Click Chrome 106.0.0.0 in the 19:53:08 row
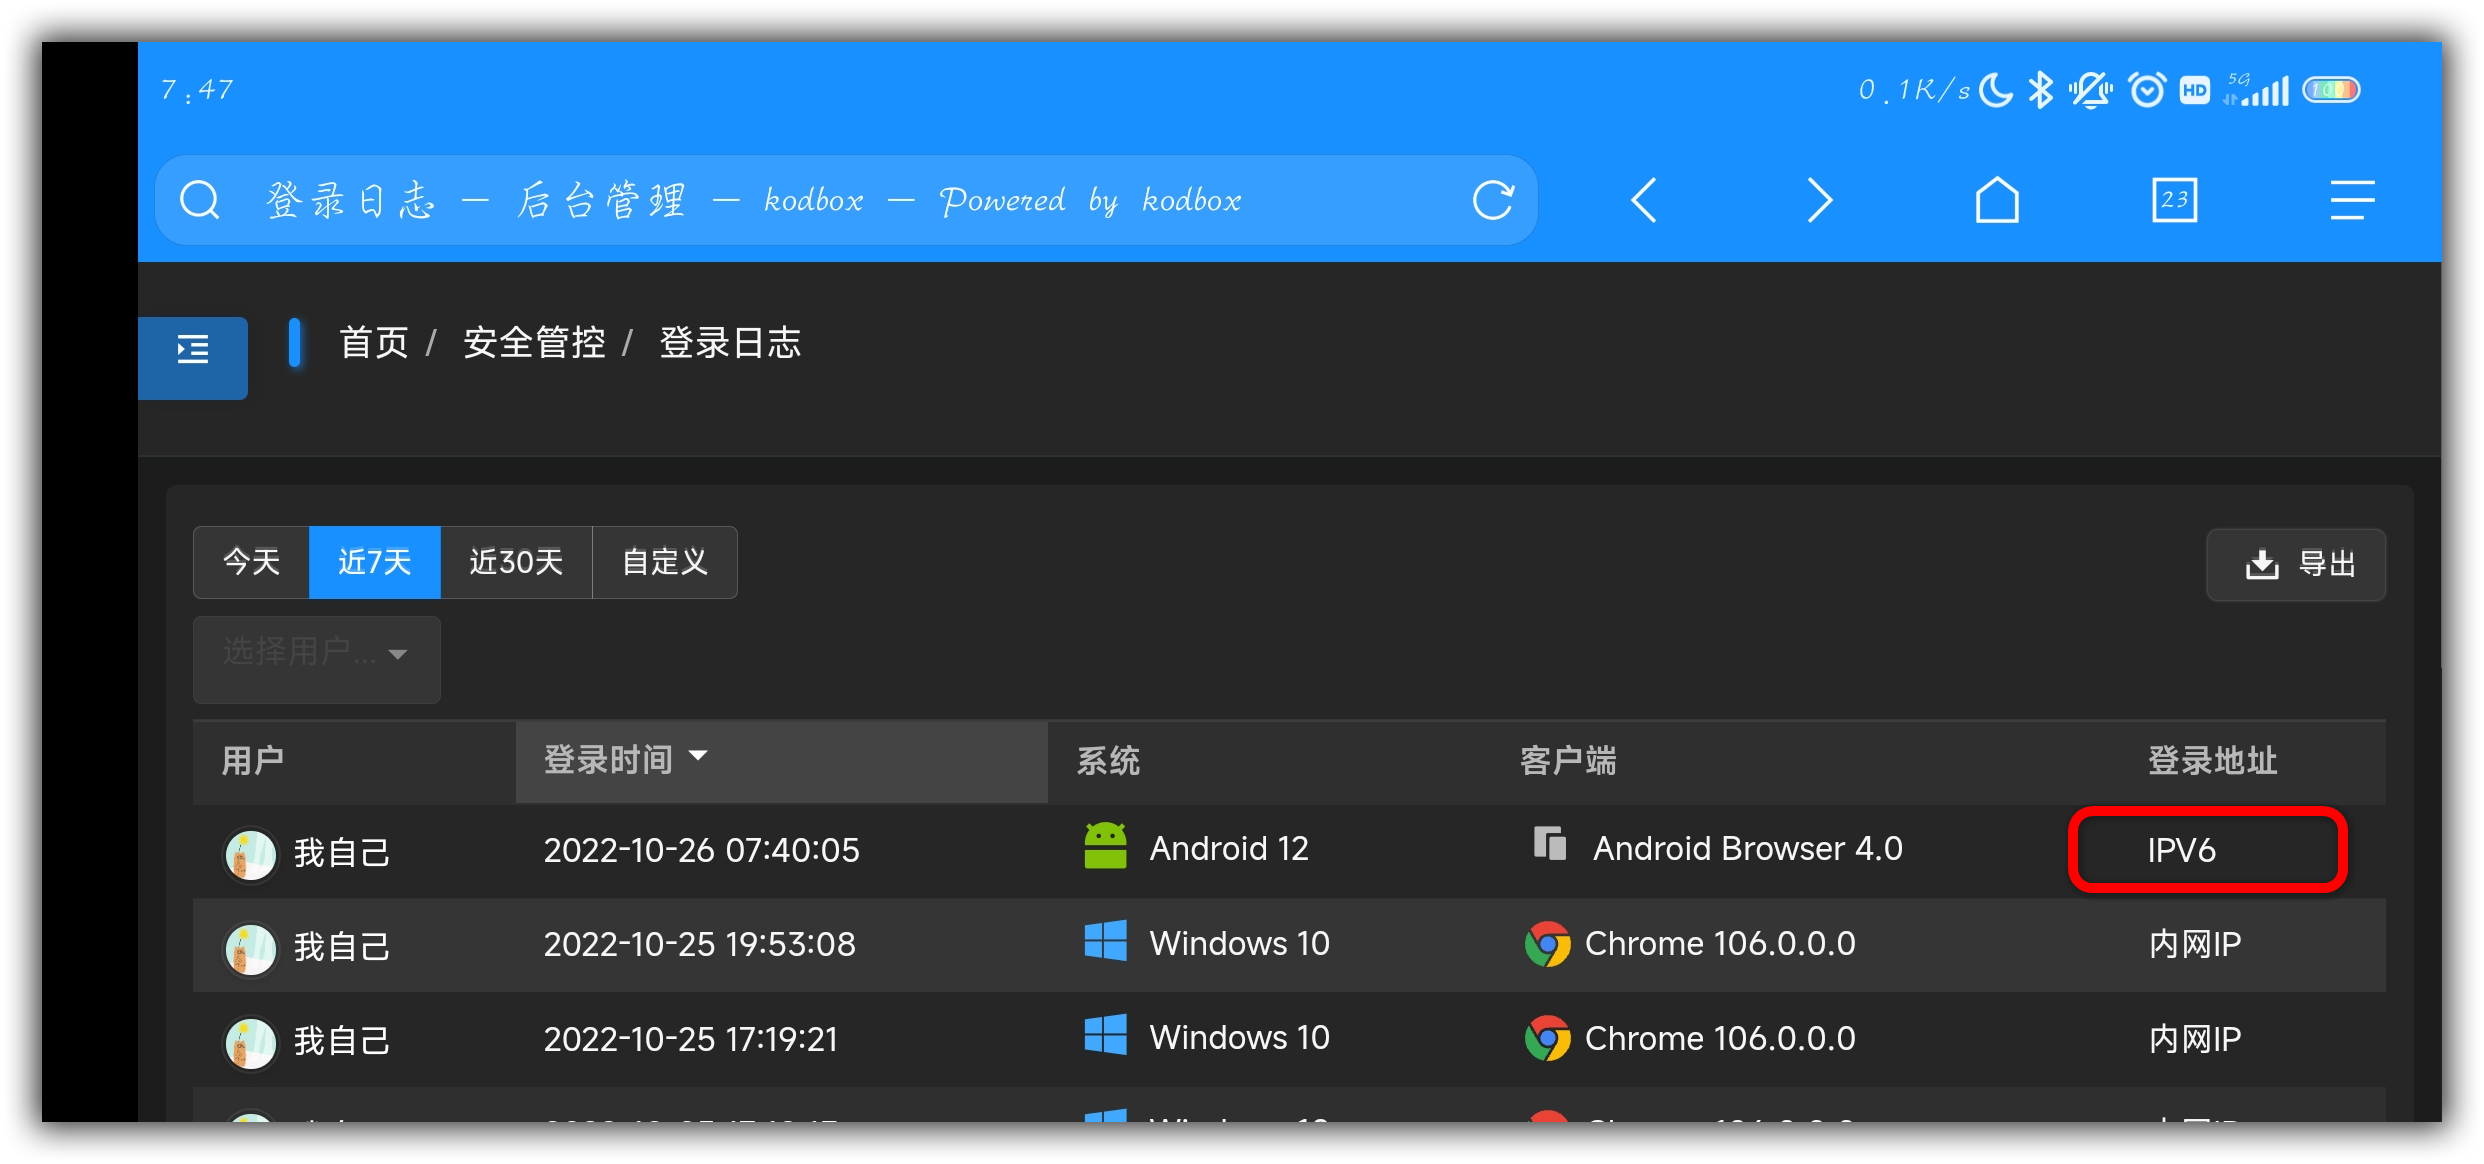The width and height of the screenshot is (2484, 1164). coord(1720,943)
